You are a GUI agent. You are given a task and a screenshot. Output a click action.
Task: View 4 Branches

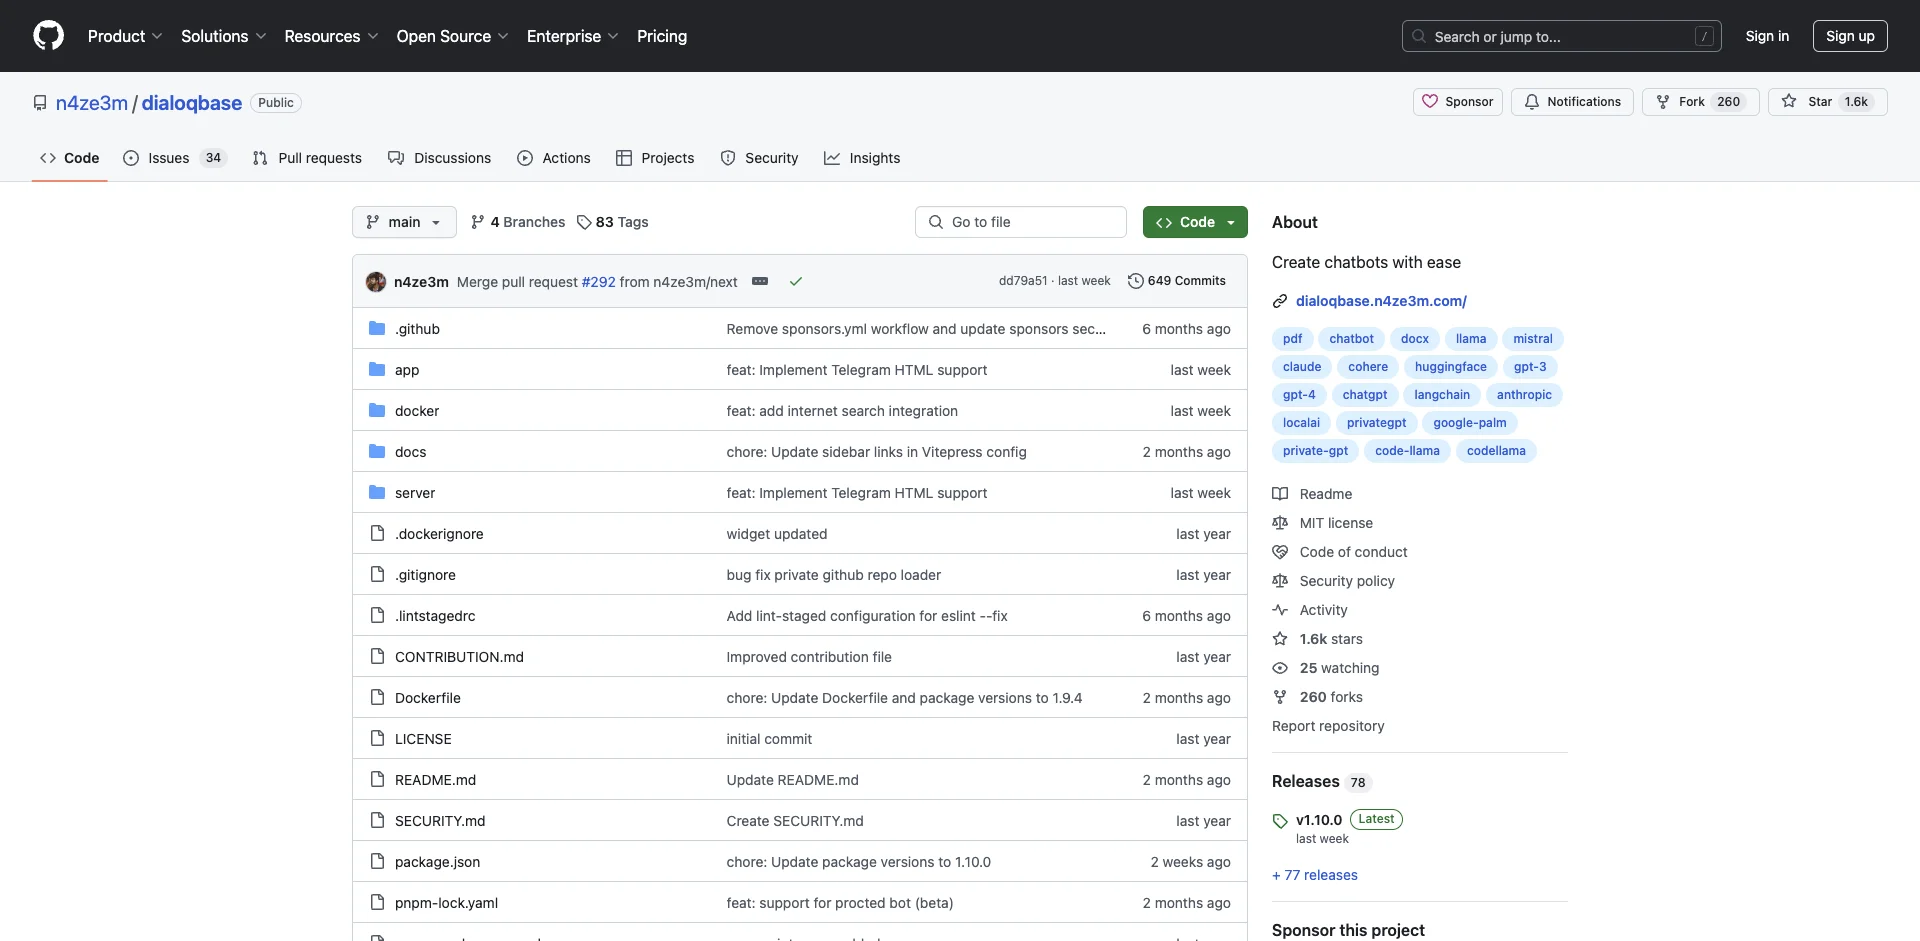click(518, 222)
